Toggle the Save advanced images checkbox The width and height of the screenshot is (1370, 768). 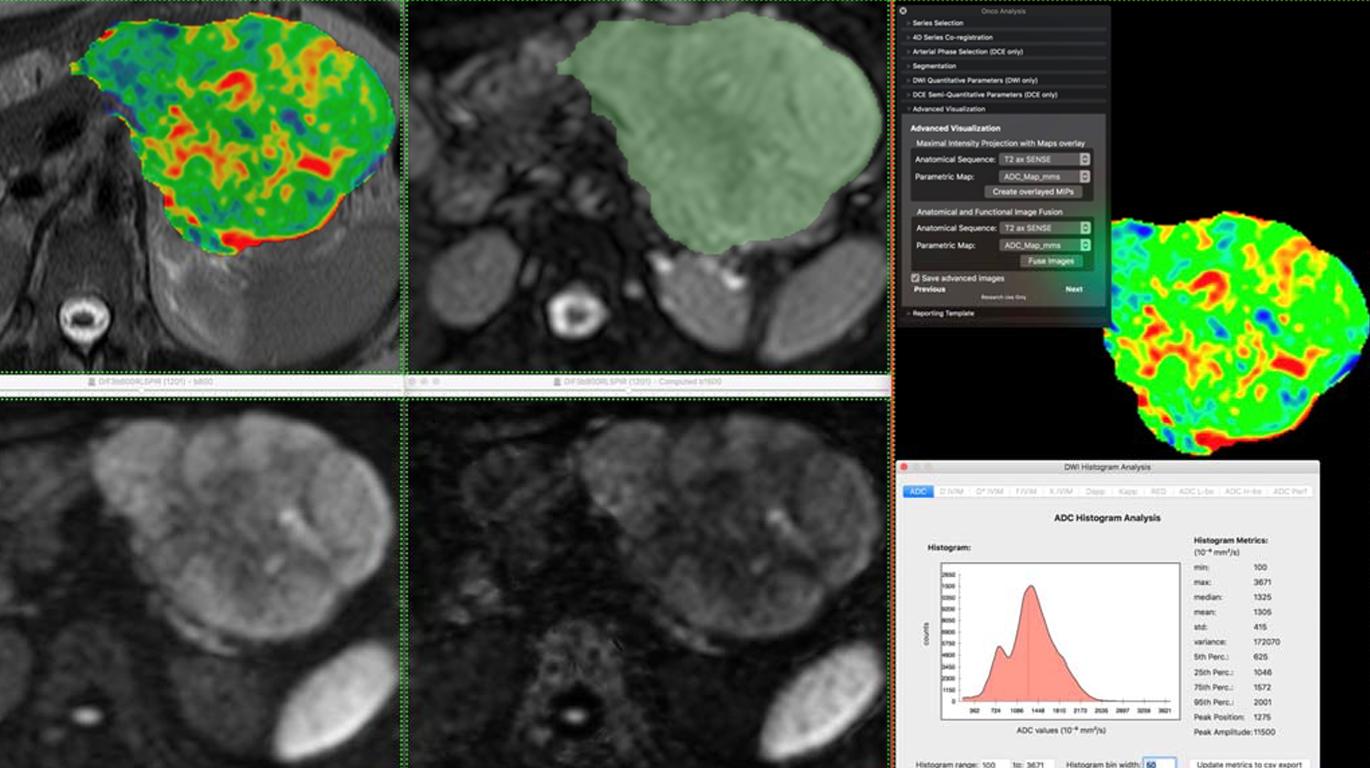click(x=913, y=276)
